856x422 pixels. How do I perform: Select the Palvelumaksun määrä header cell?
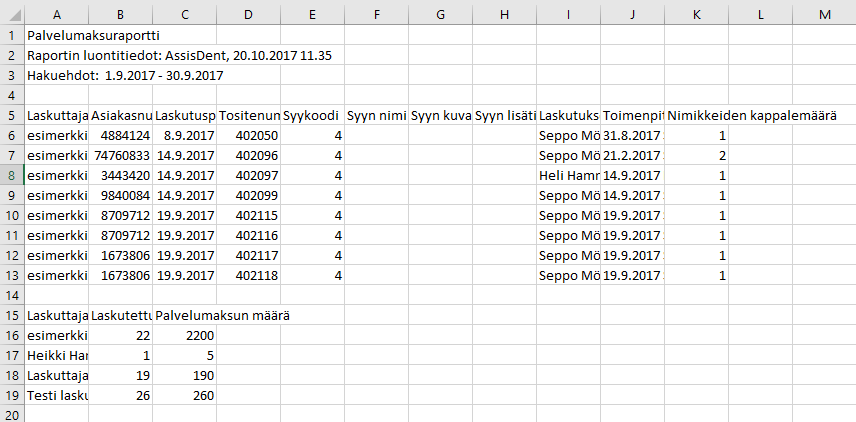185,316
